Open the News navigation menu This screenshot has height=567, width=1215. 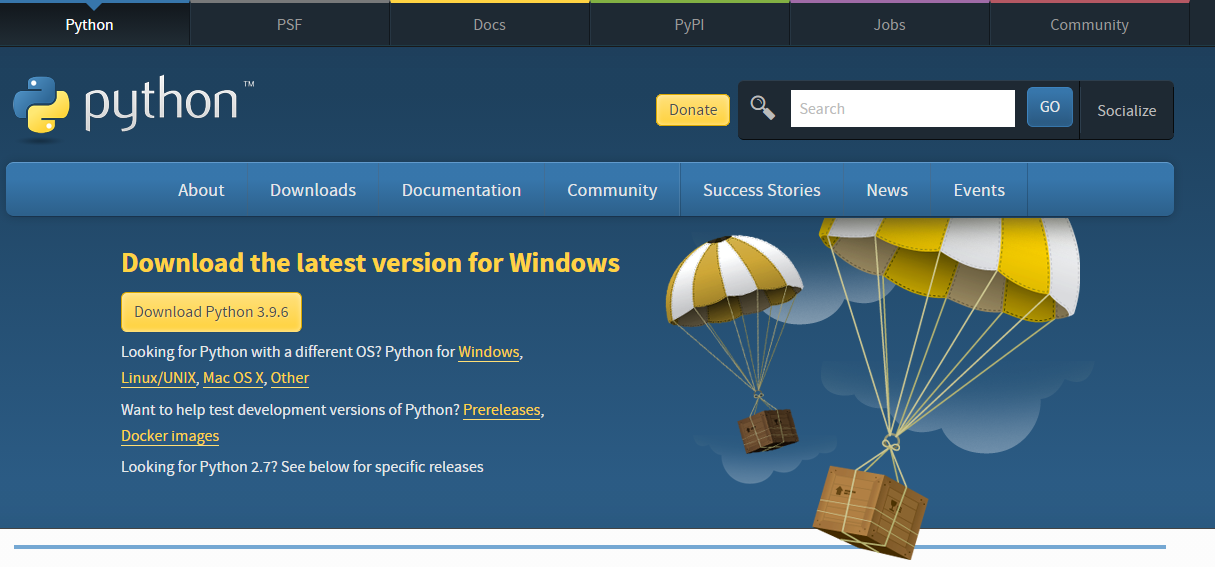tap(887, 190)
